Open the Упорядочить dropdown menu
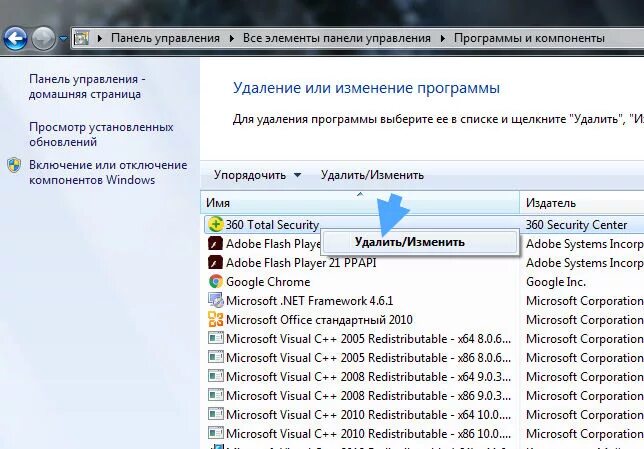This screenshot has height=449, width=644. click(257, 175)
